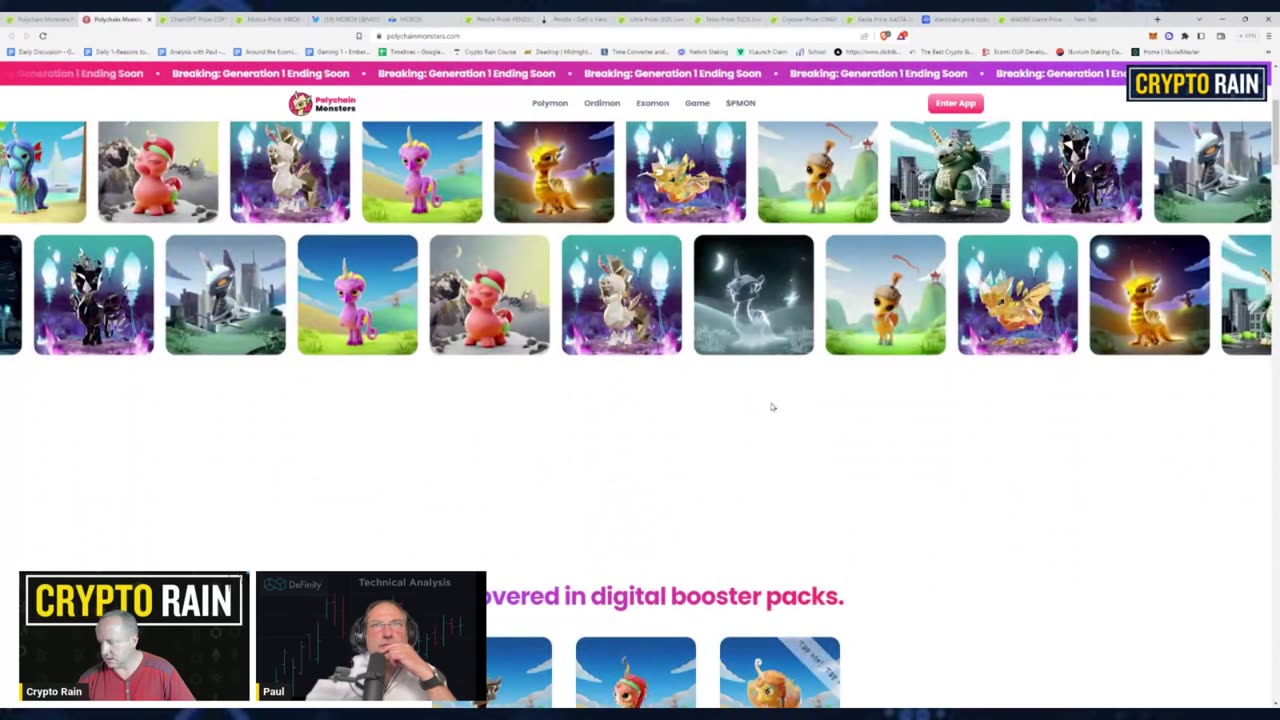The width and height of the screenshot is (1280, 720).
Task: Open the Around the Ecomi bookmark
Action: (x=265, y=52)
